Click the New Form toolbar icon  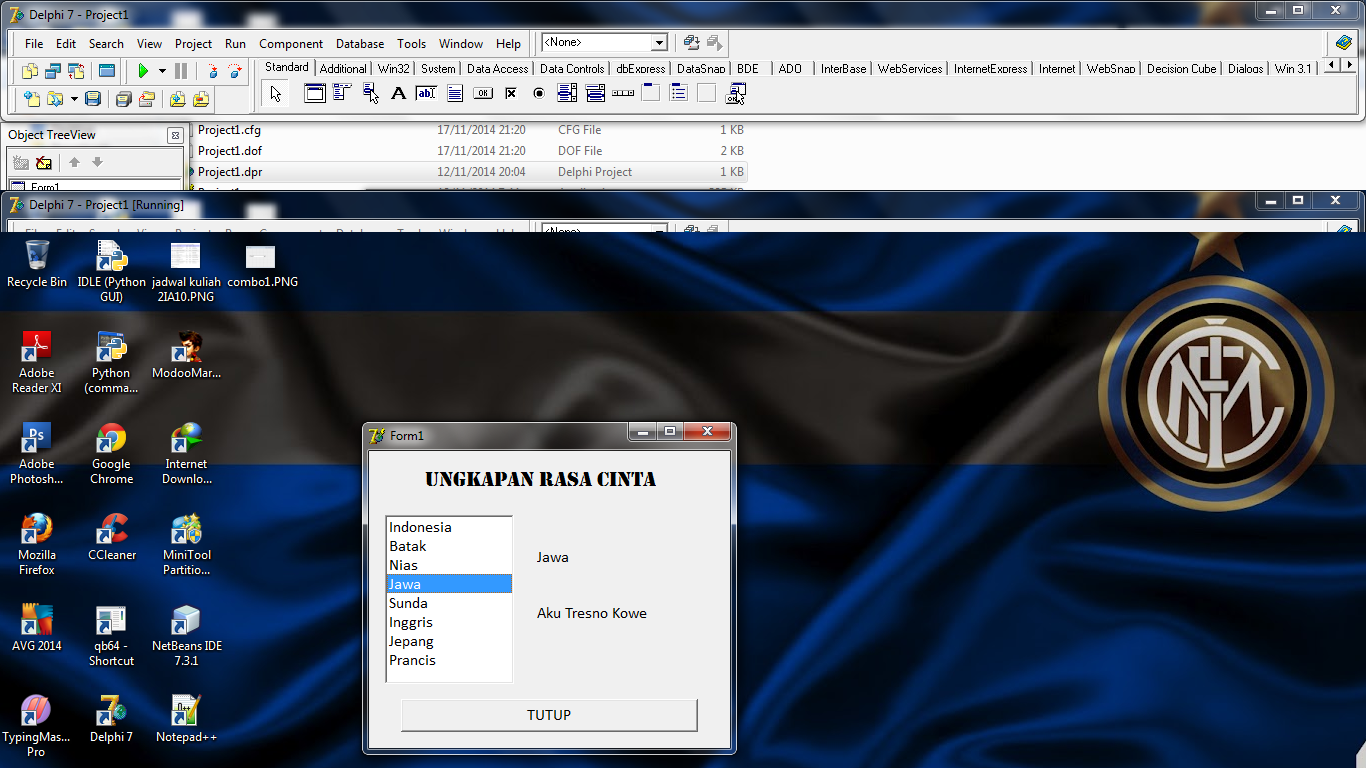point(106,71)
